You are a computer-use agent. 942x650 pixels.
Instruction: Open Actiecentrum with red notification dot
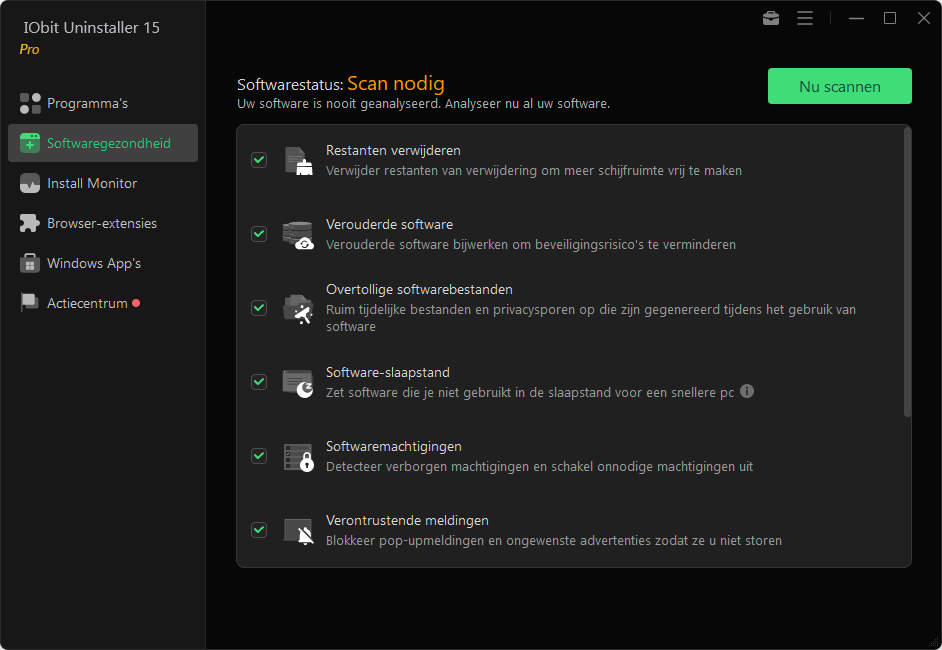tap(87, 303)
